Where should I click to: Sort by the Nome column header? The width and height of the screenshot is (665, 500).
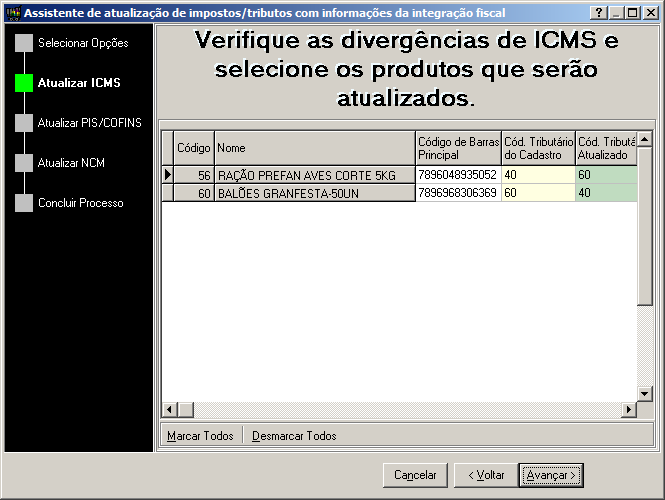click(314, 148)
